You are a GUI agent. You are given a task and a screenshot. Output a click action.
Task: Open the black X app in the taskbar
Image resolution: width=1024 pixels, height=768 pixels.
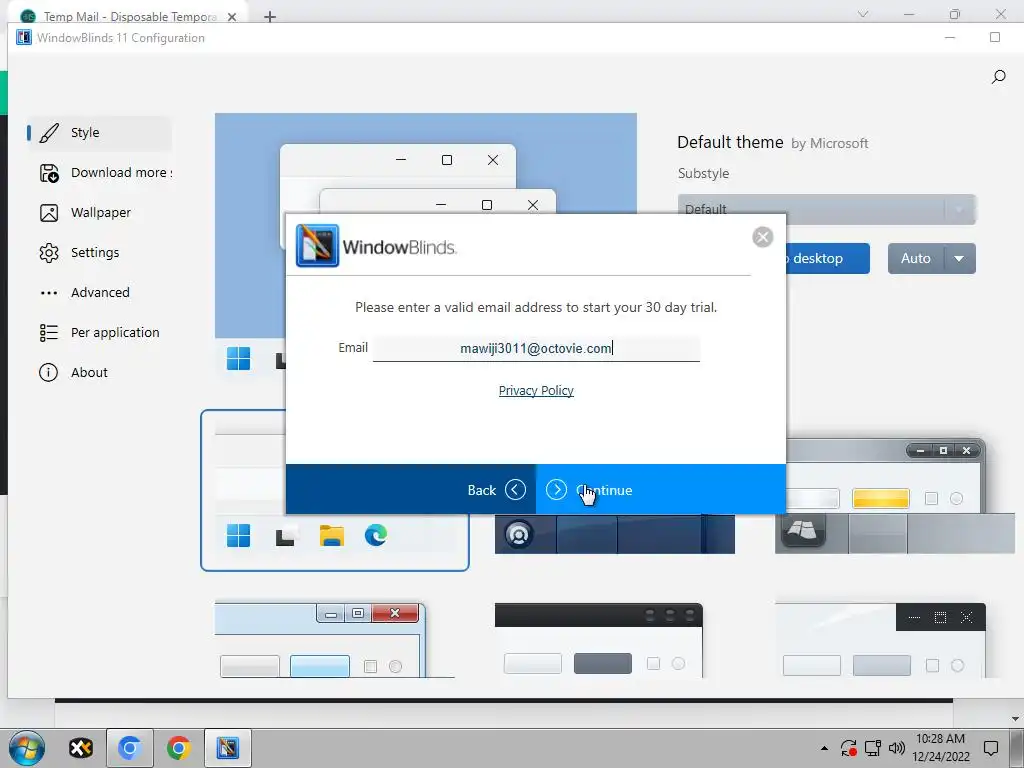pos(81,748)
